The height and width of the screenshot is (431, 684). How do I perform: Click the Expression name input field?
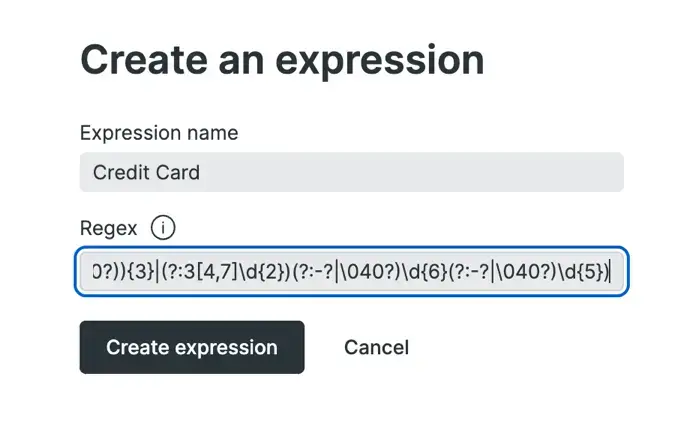coord(351,172)
